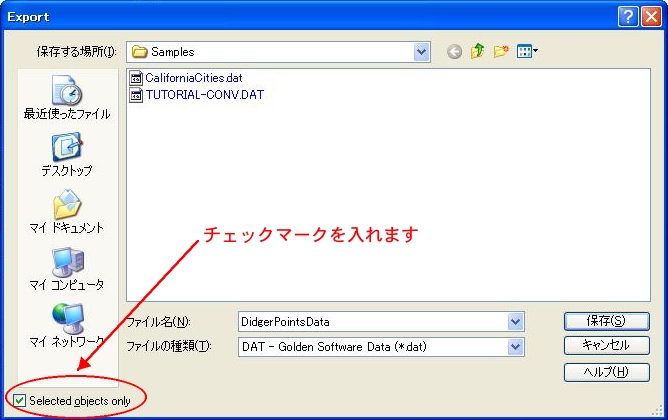Viewport: 668px width, 420px height.
Task: Open My Network (マイ ネットワーク)
Action: tap(67, 325)
